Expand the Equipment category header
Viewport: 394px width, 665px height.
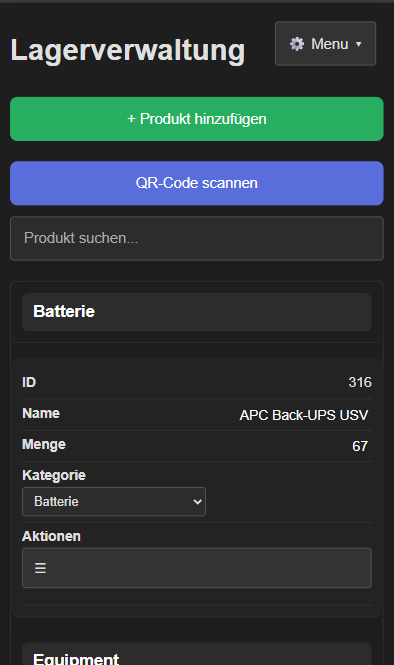(x=197, y=655)
